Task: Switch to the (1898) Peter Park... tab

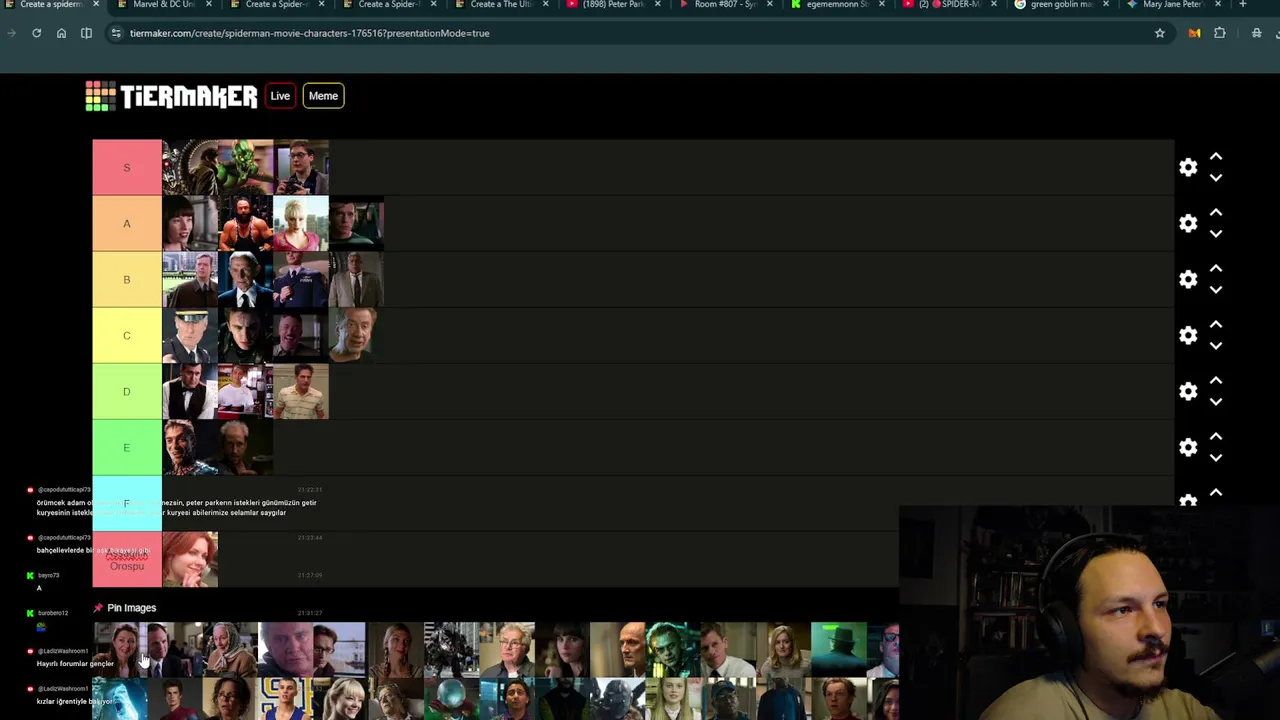Action: (612, 5)
